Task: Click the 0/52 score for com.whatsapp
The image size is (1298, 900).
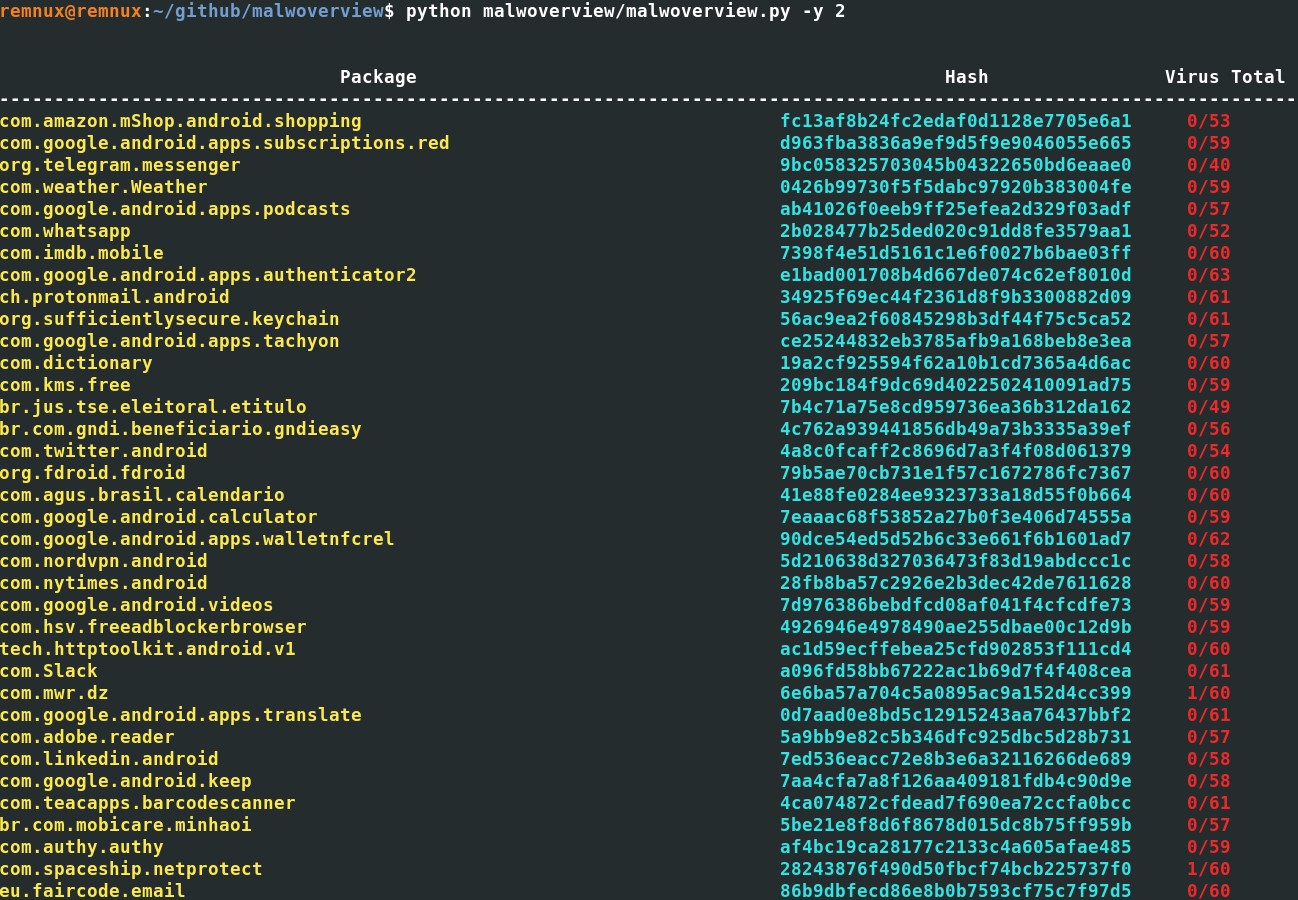Action: pyautogui.click(x=1208, y=231)
